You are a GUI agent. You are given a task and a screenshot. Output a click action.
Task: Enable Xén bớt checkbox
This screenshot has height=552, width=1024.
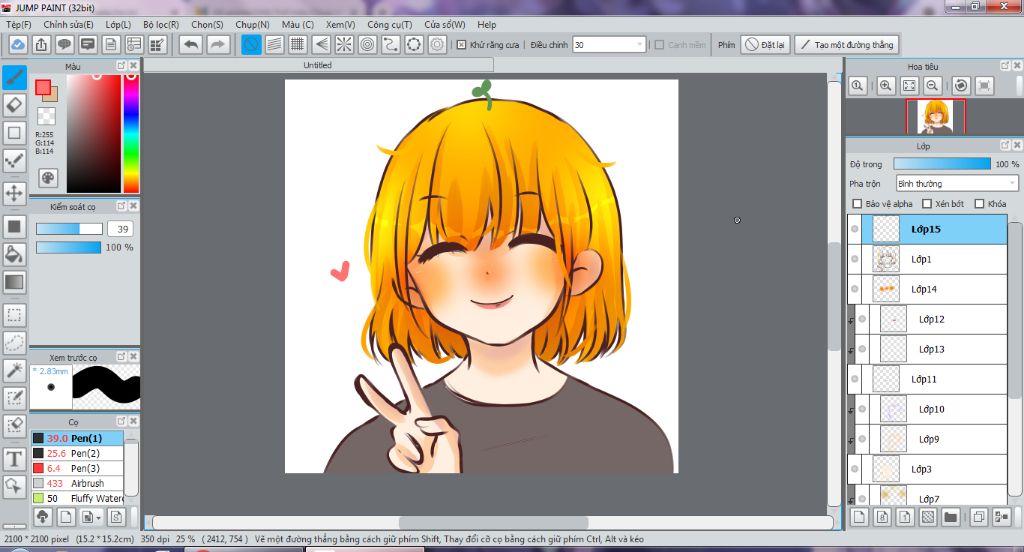click(926, 204)
